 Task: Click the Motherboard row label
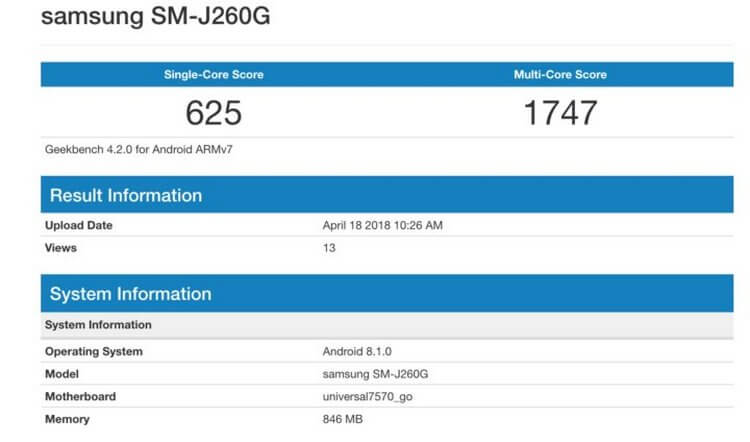tap(80, 397)
